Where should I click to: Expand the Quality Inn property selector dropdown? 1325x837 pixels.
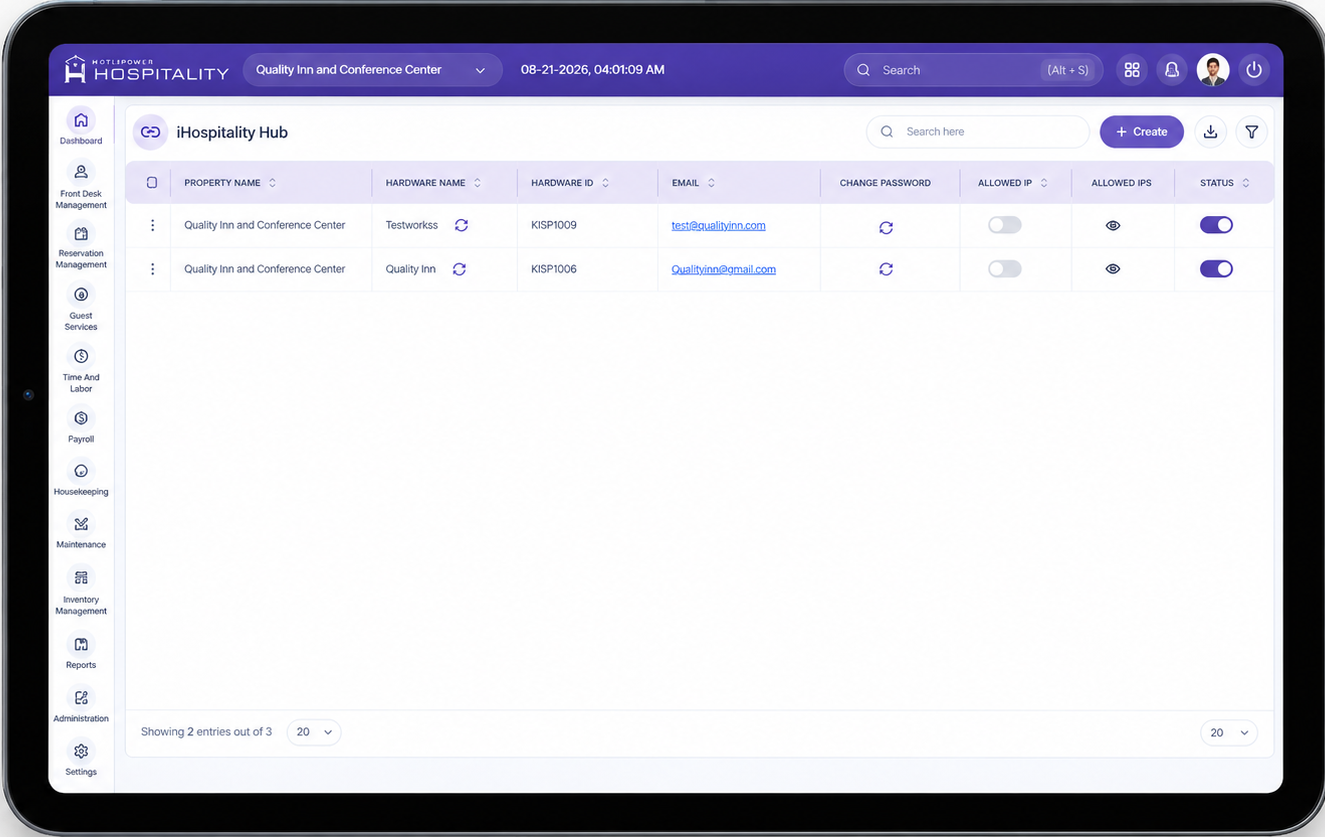click(372, 70)
